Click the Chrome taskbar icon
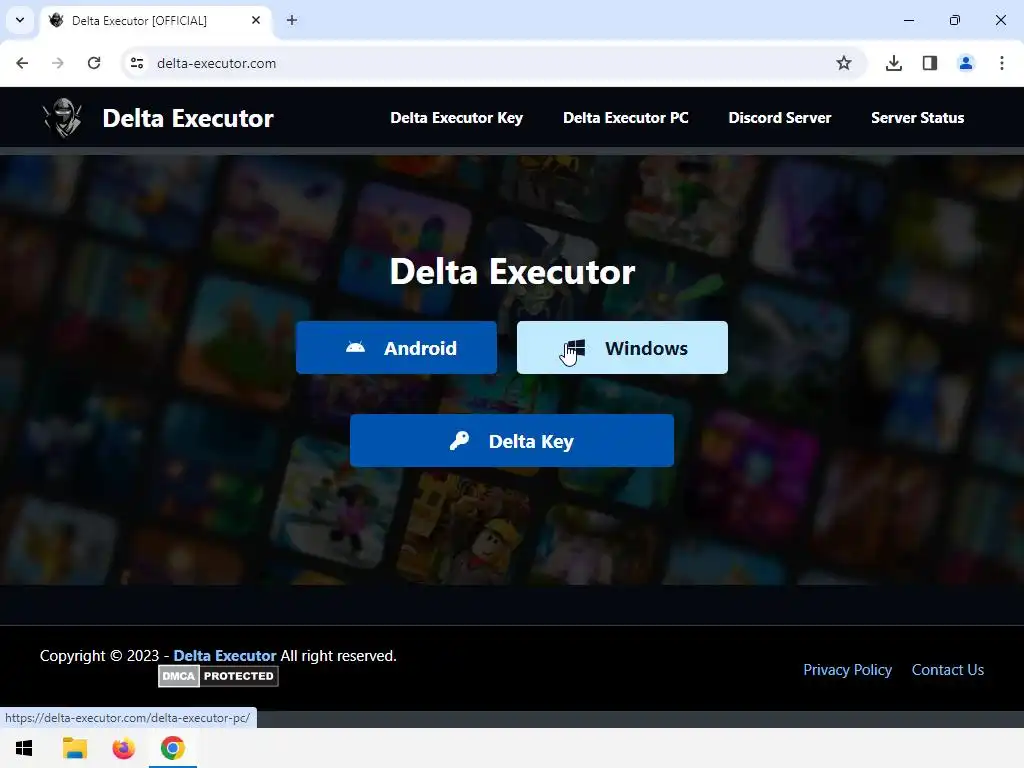The image size is (1024, 768). (172, 748)
